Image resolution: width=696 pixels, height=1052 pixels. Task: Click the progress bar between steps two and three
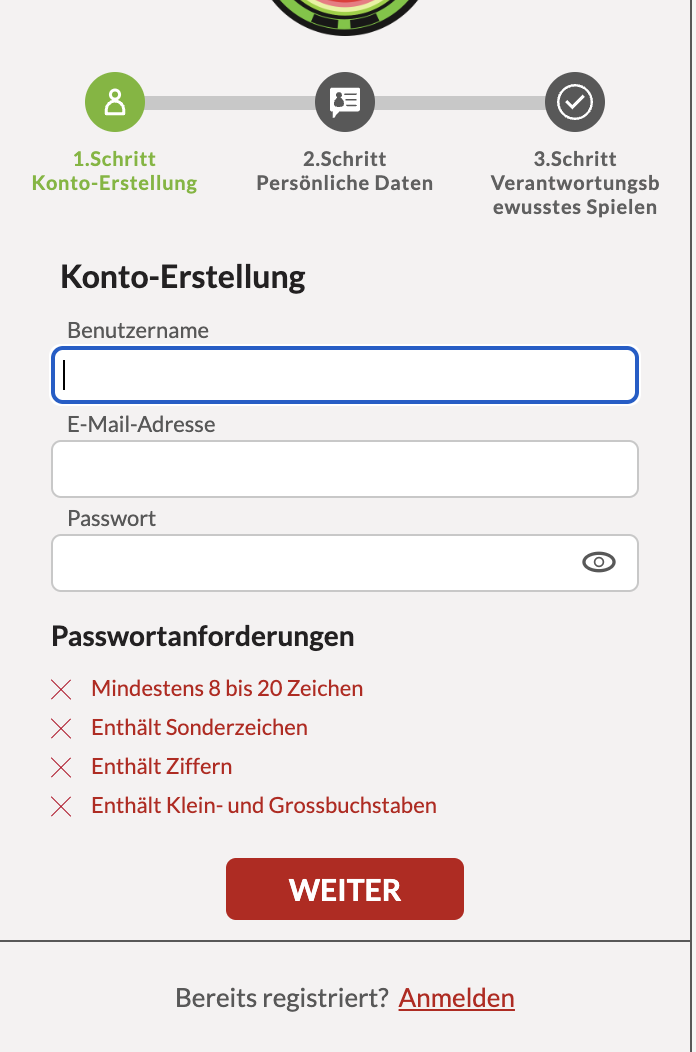460,102
